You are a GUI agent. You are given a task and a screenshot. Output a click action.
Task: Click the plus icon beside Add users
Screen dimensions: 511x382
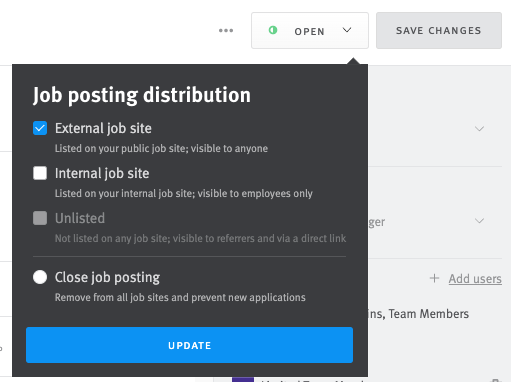tap(434, 278)
